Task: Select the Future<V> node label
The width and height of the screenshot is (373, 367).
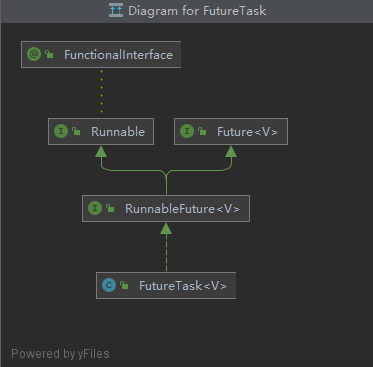Action: coord(247,132)
